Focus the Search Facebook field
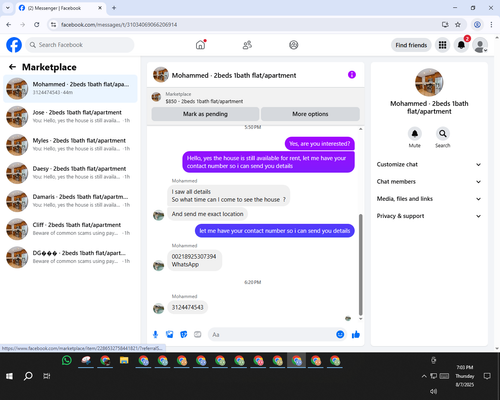Viewport: 500px width, 400px height. (x=80, y=45)
